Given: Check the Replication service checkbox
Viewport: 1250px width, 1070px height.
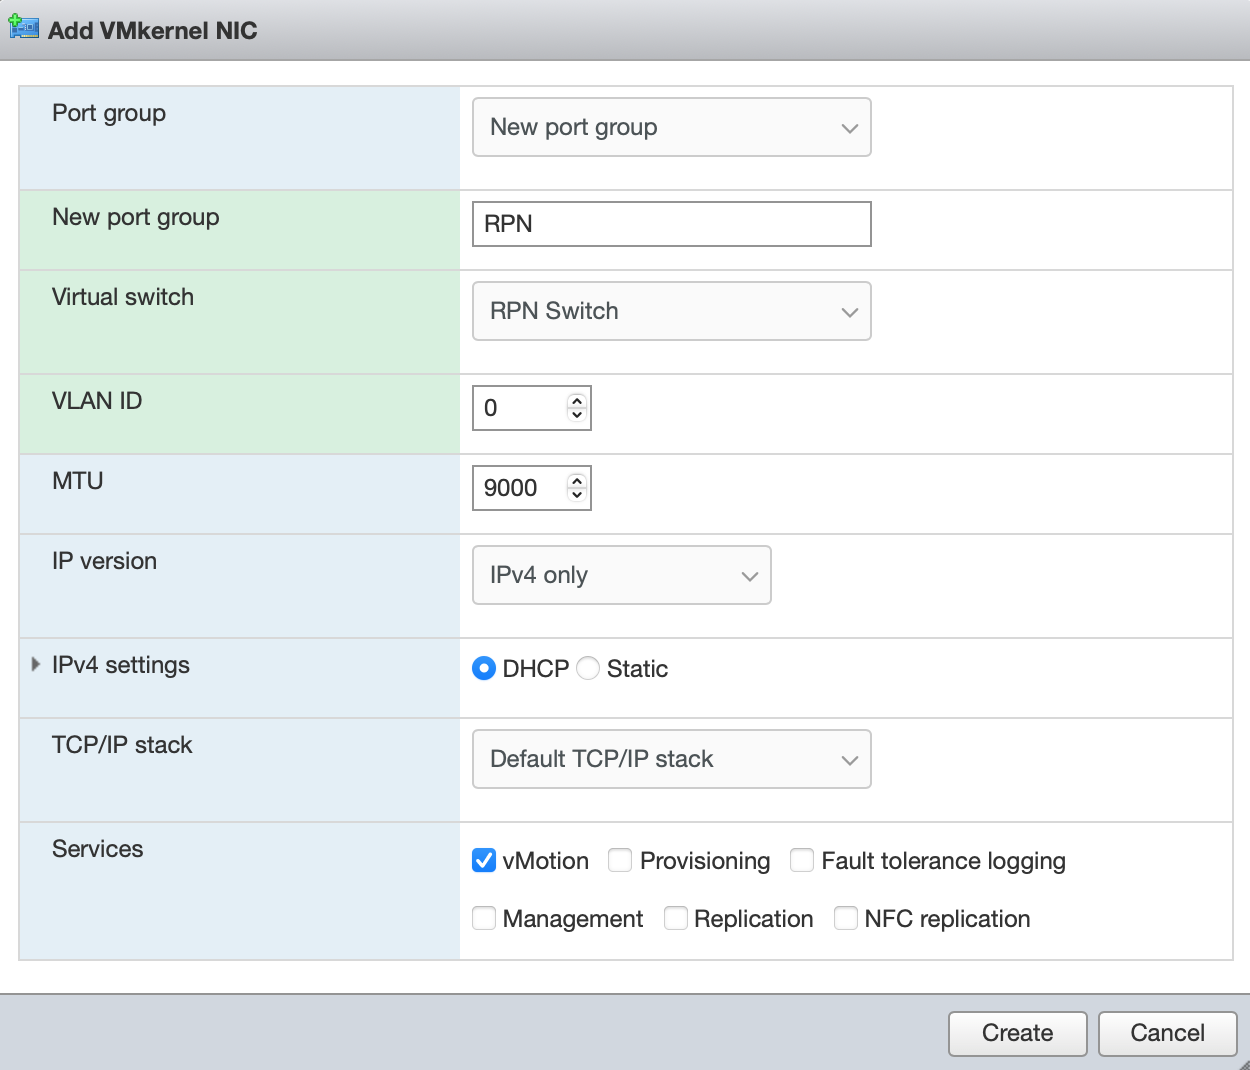Looking at the screenshot, I should 676,918.
